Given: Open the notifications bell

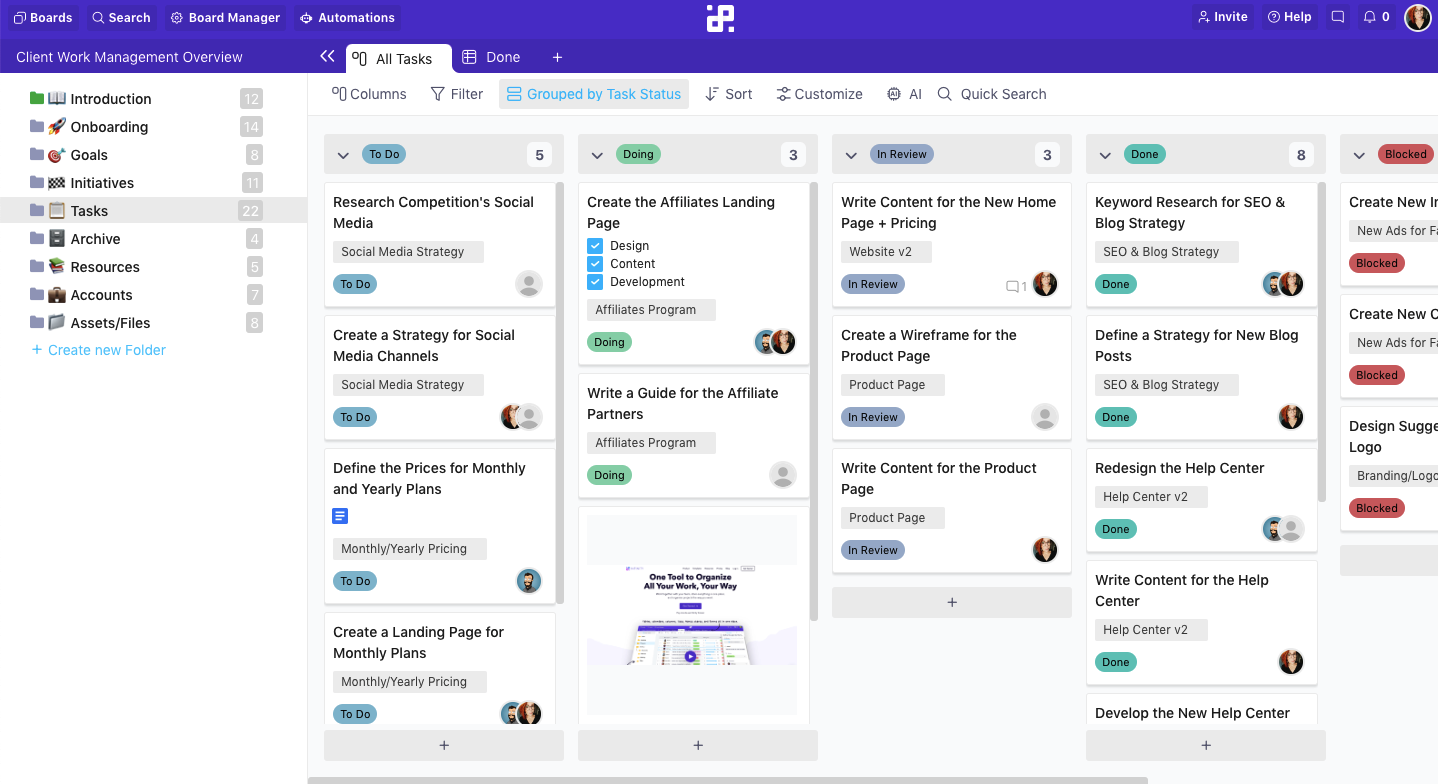Looking at the screenshot, I should (1369, 16).
